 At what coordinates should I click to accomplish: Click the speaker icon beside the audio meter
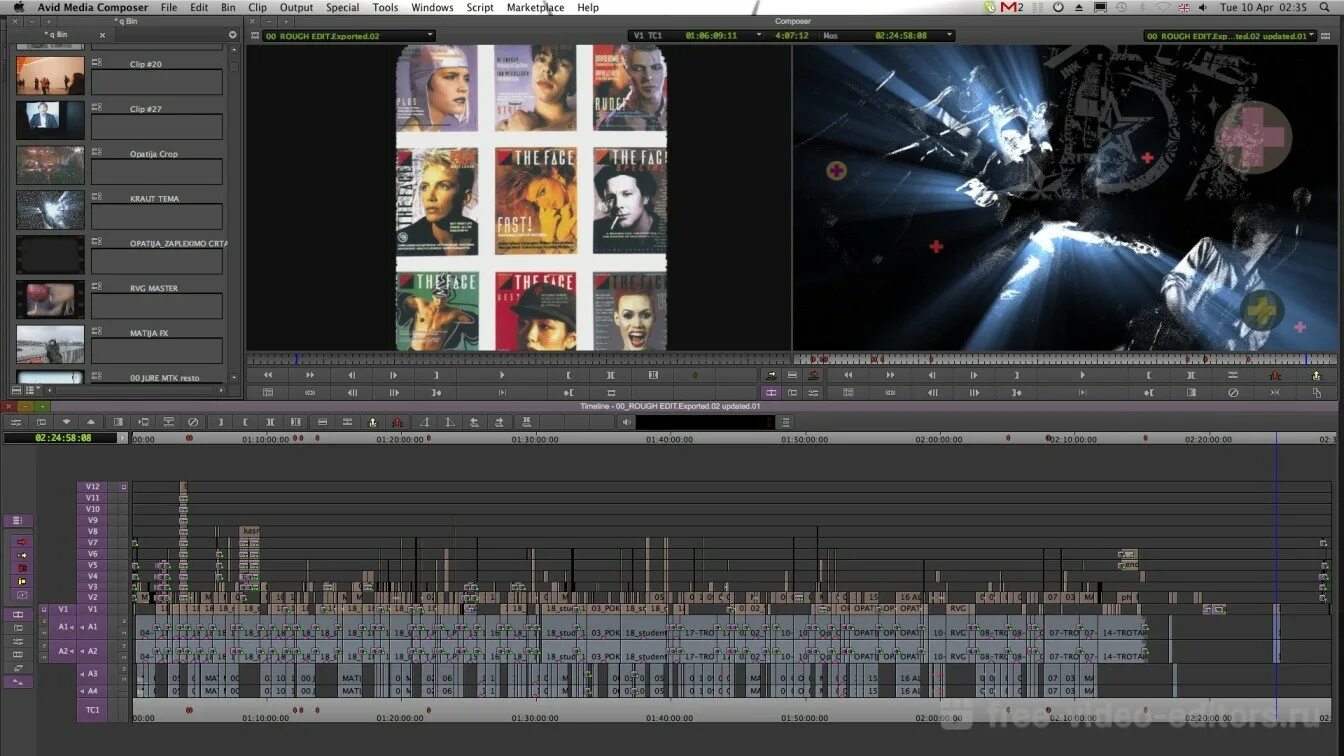click(626, 422)
